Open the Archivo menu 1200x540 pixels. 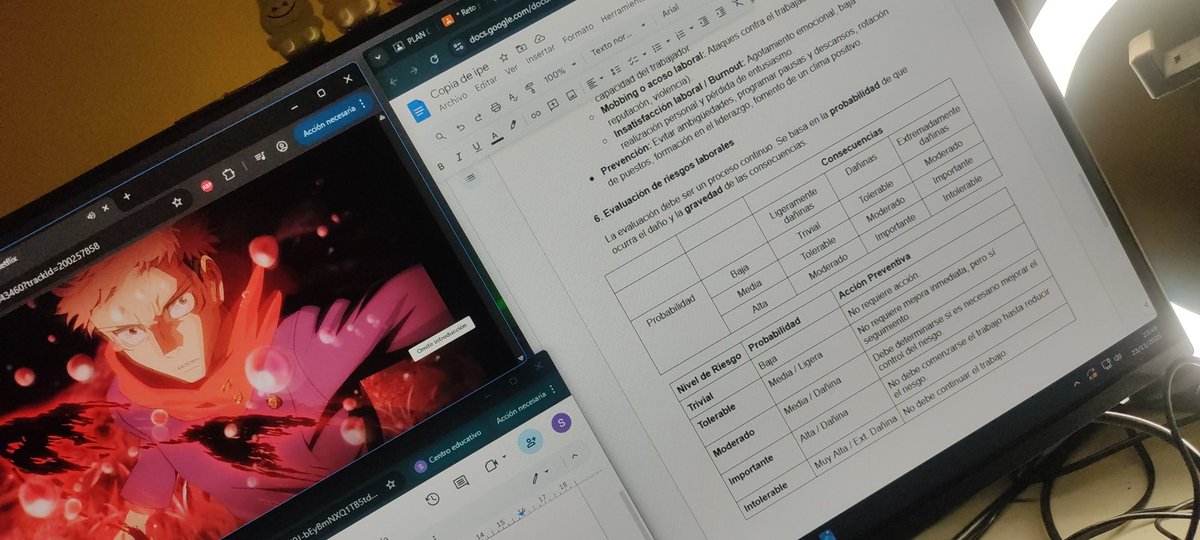(453, 101)
